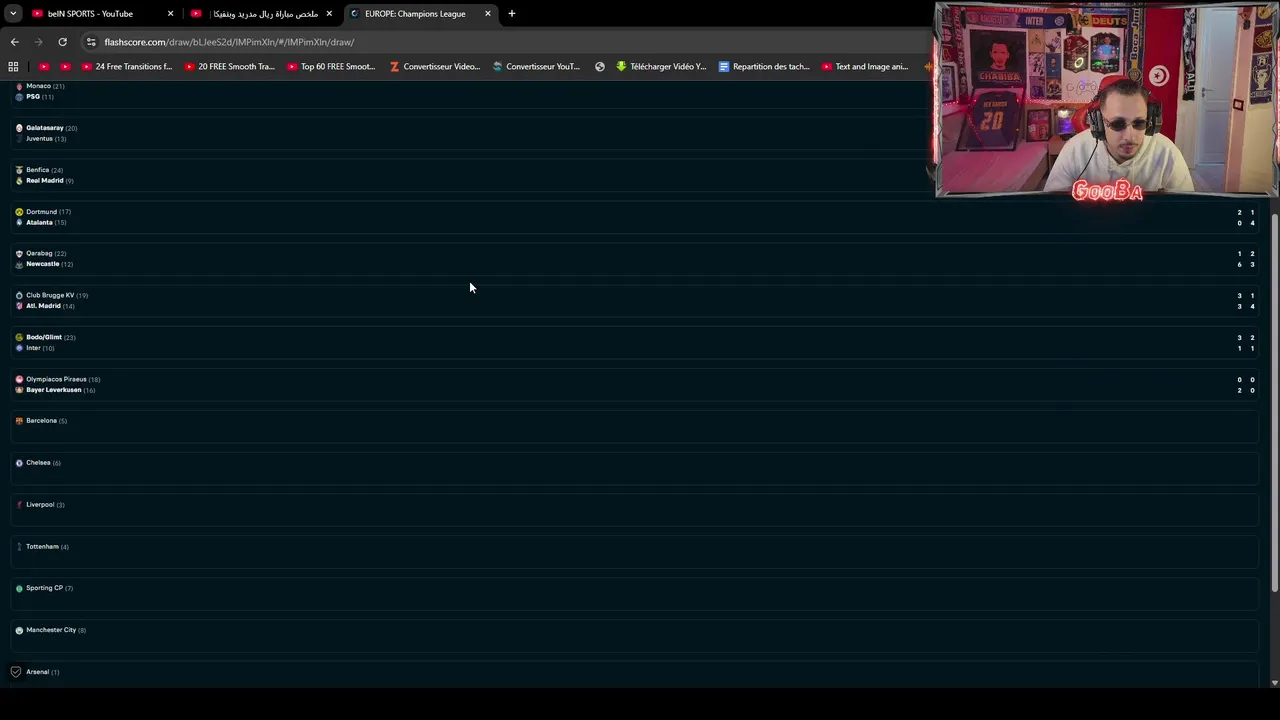The height and width of the screenshot is (720, 1280).
Task: Close the Arabic-titled YouTube tab
Action: point(329,14)
